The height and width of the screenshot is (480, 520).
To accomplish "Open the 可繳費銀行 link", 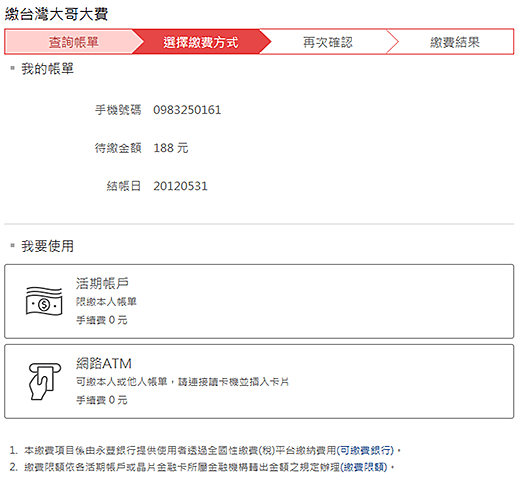I will point(365,450).
